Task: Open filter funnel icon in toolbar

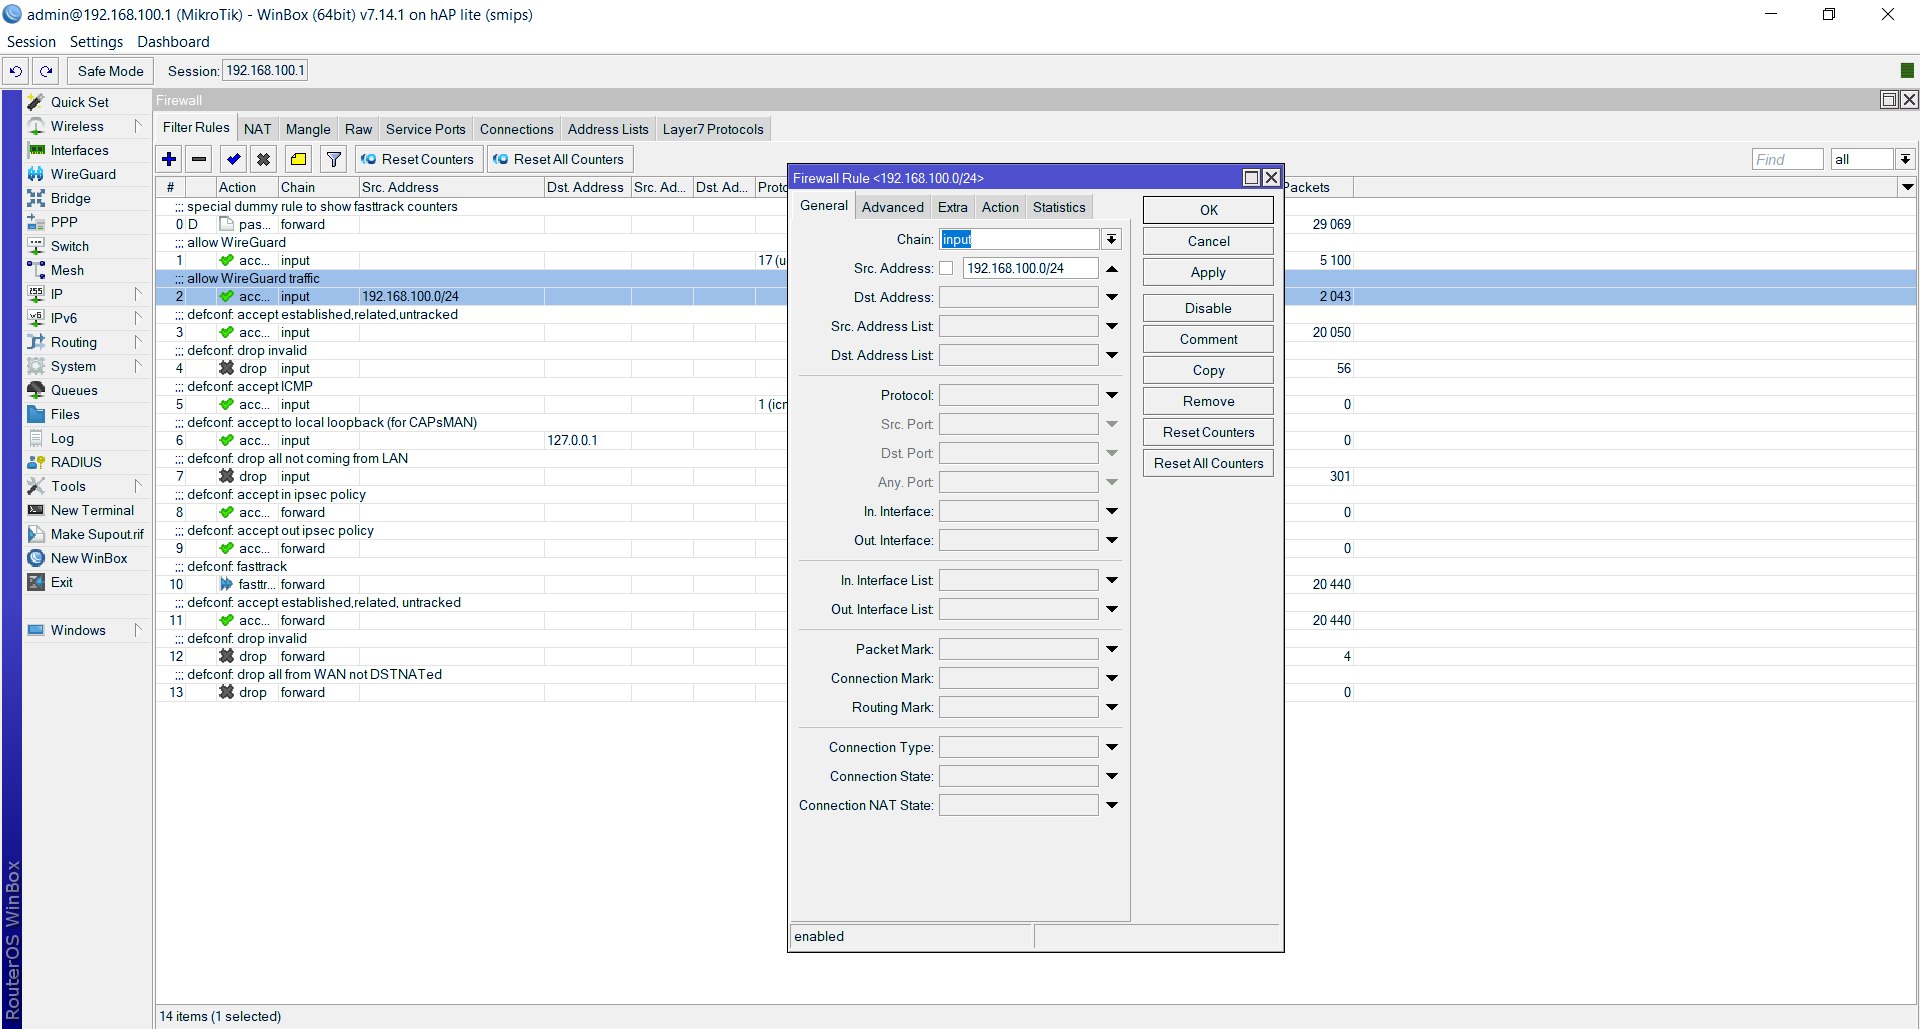Action: pyautogui.click(x=334, y=159)
